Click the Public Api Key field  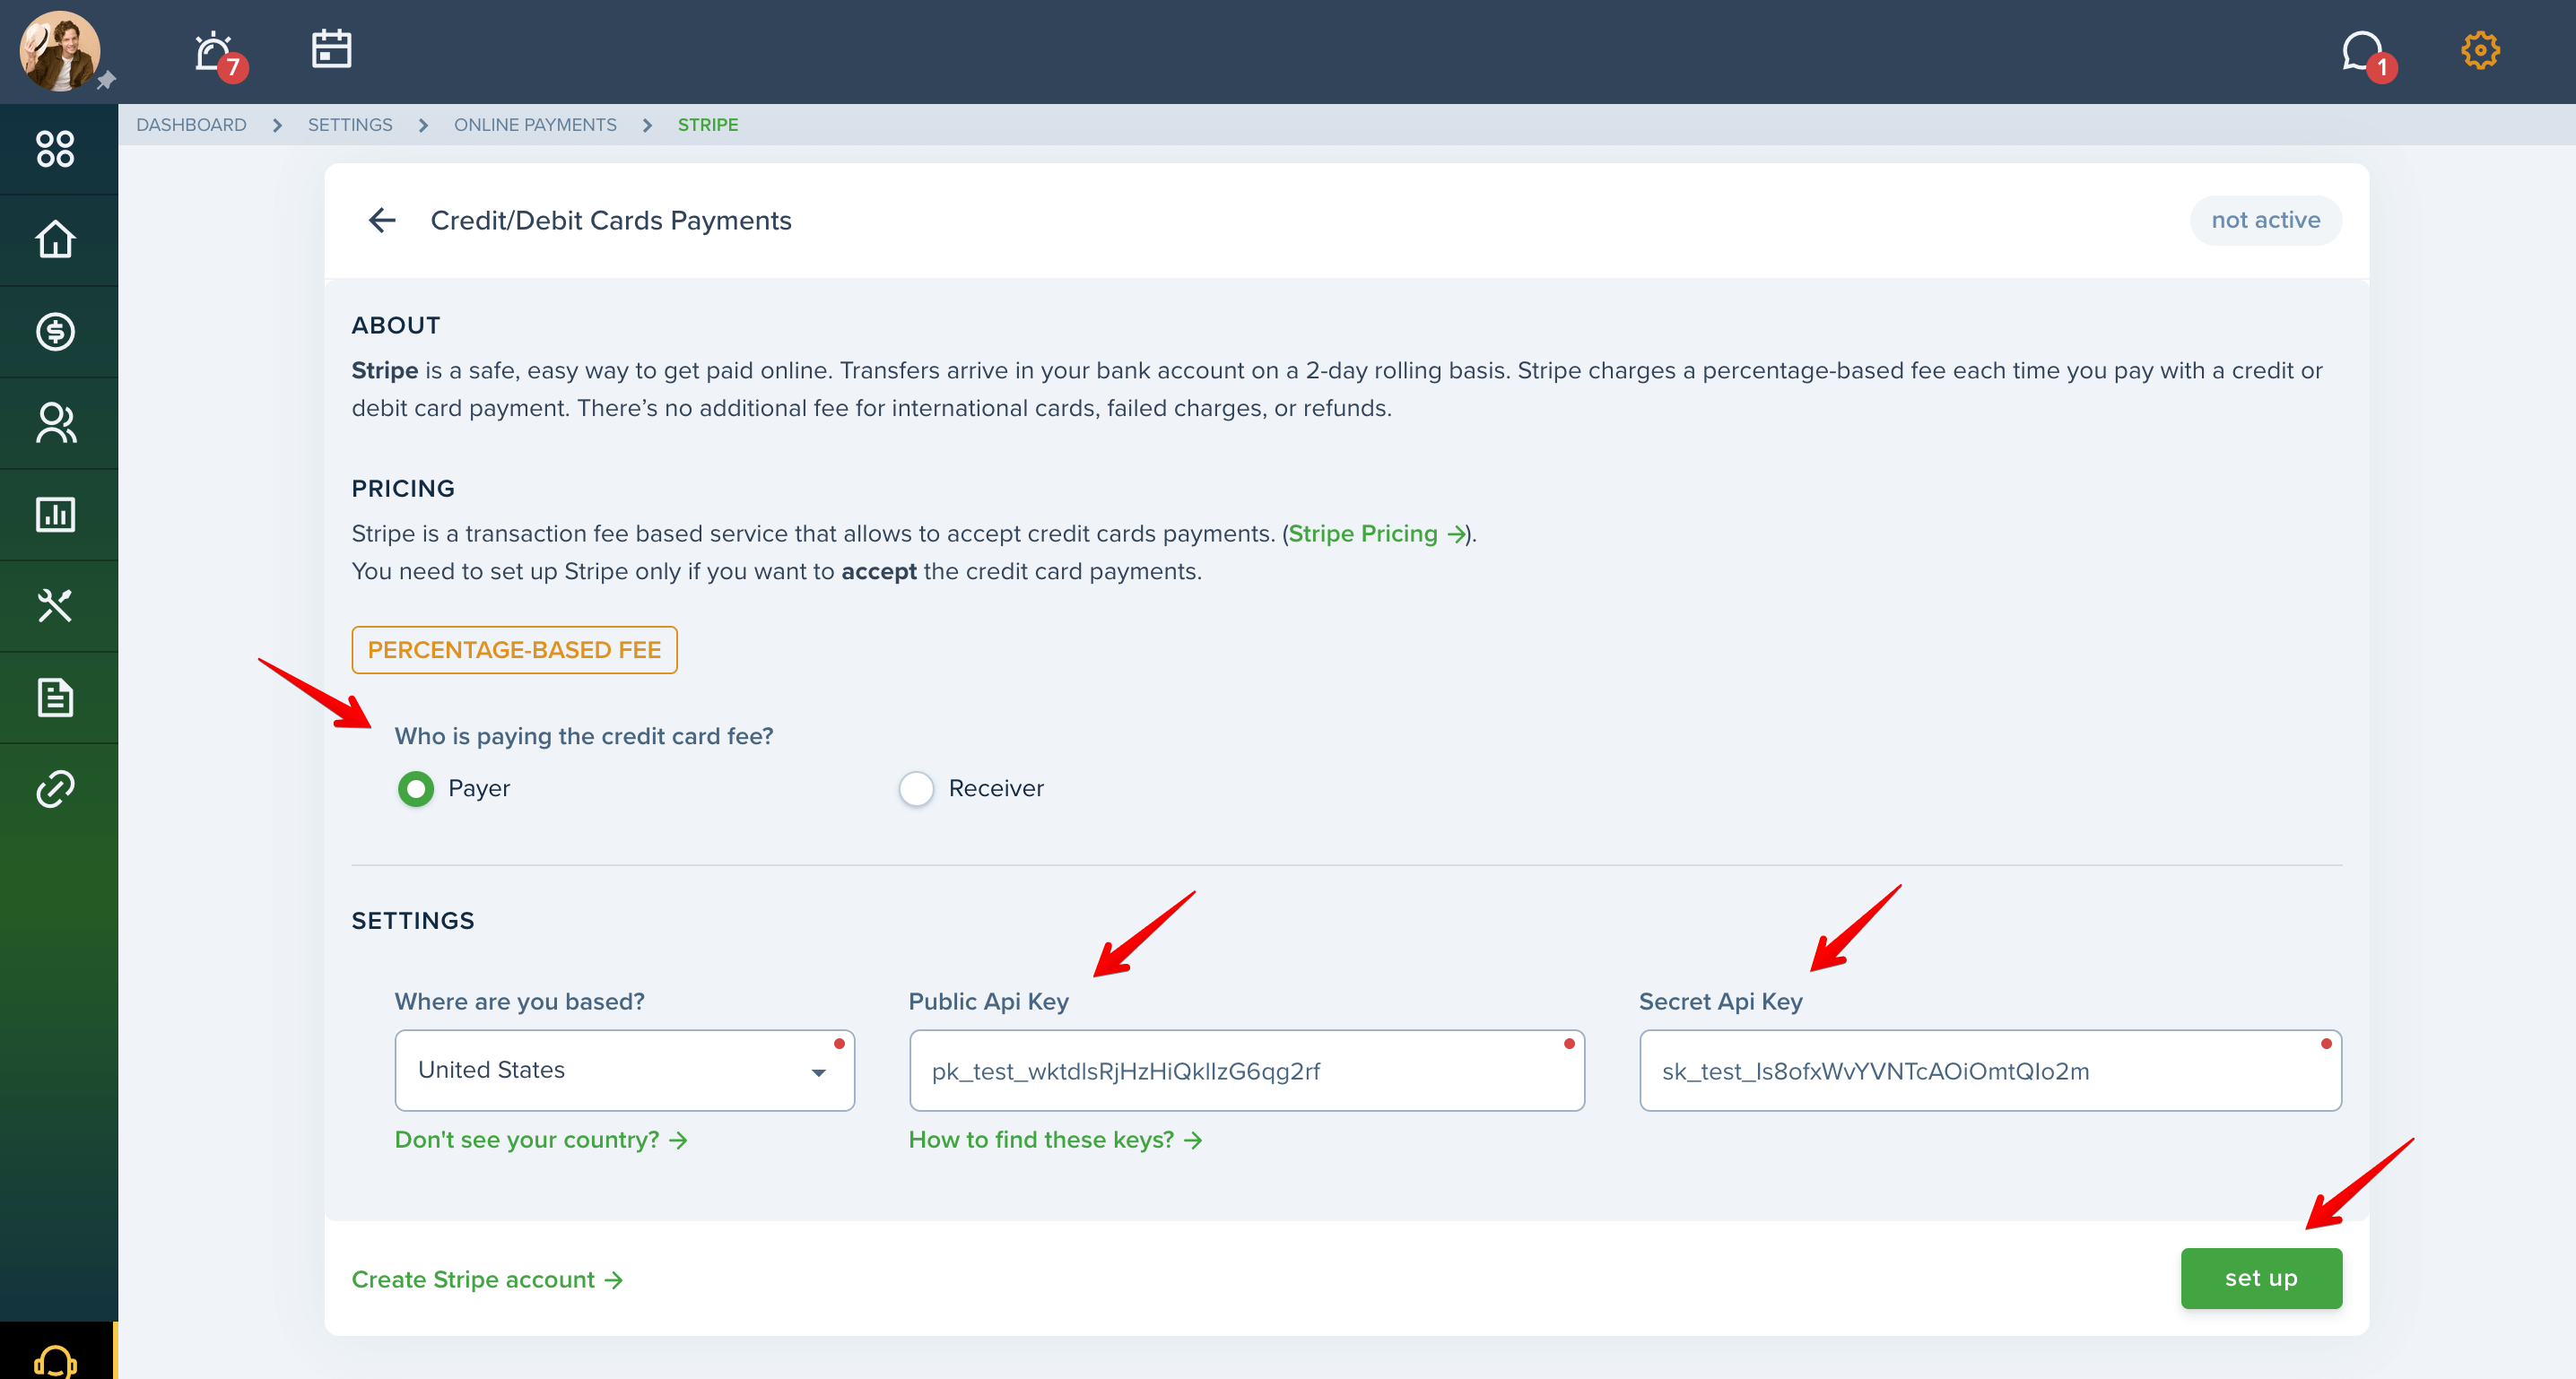1246,1071
